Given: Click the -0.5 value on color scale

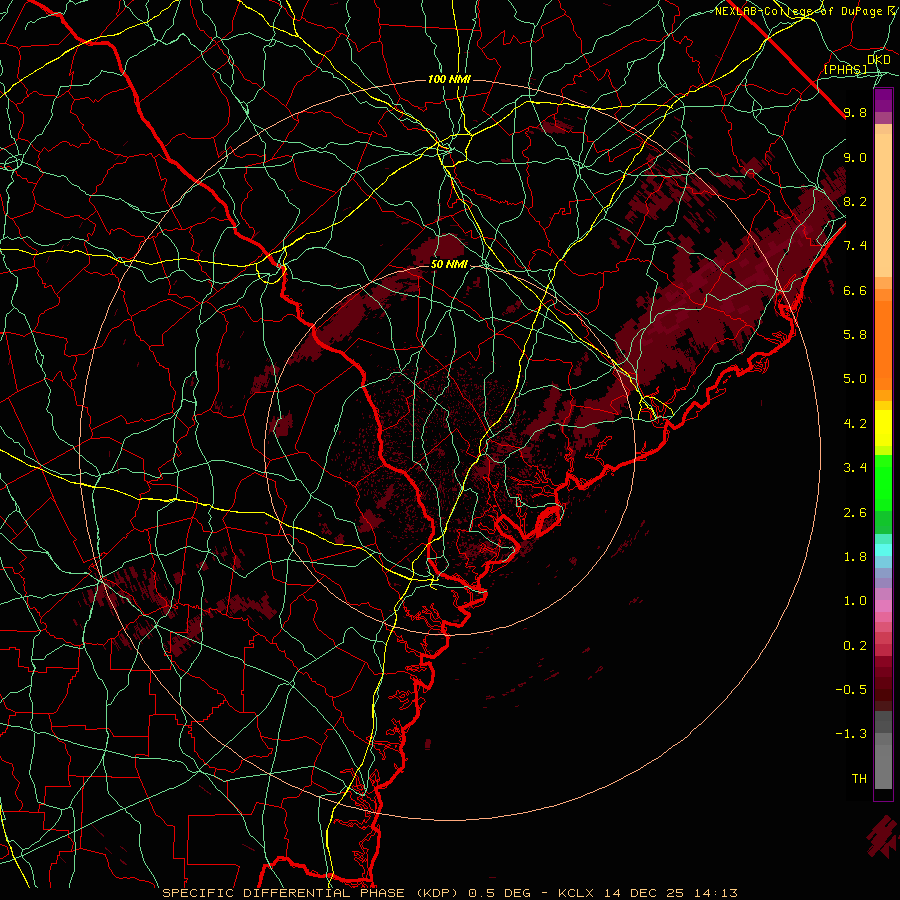Looking at the screenshot, I should 851,690.
